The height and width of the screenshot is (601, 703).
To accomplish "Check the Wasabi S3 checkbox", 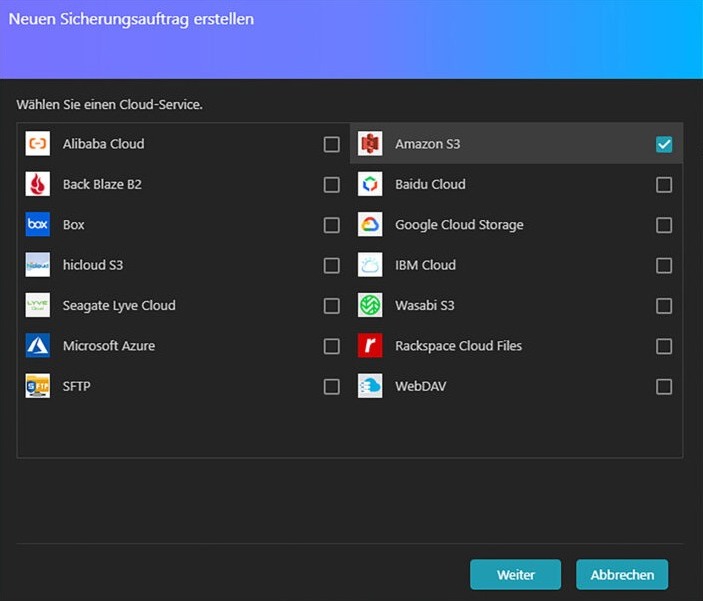I will pyautogui.click(x=664, y=306).
